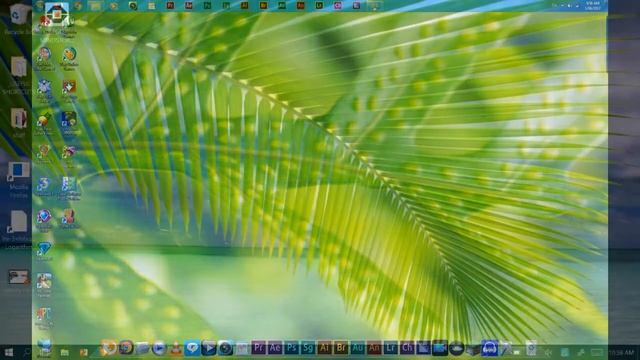Open Adobe Animate (An) dock icon
The height and width of the screenshot is (360, 640).
click(x=374, y=348)
